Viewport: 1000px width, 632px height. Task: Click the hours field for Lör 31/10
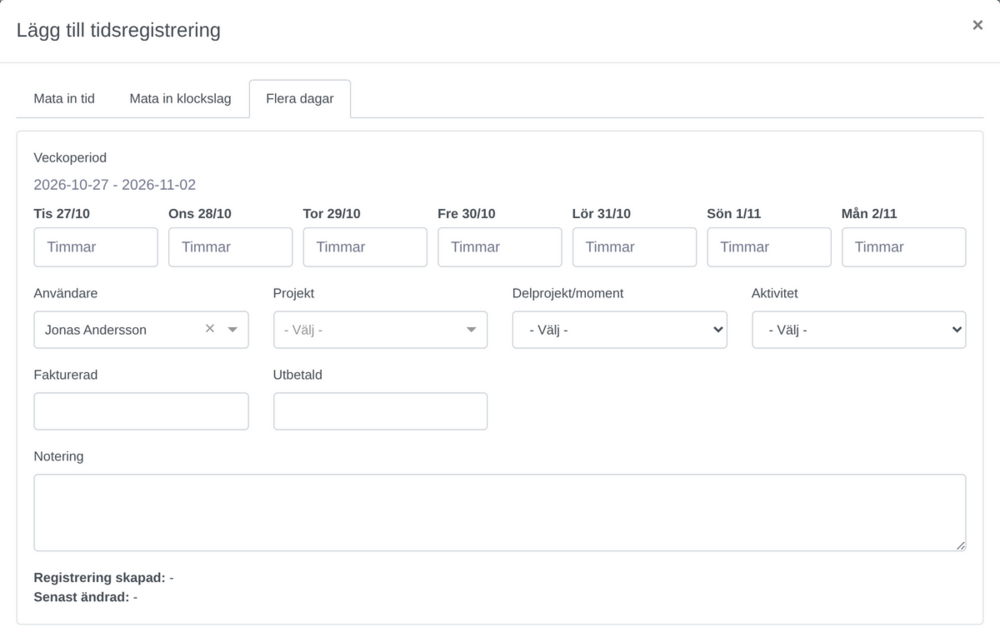(x=634, y=247)
